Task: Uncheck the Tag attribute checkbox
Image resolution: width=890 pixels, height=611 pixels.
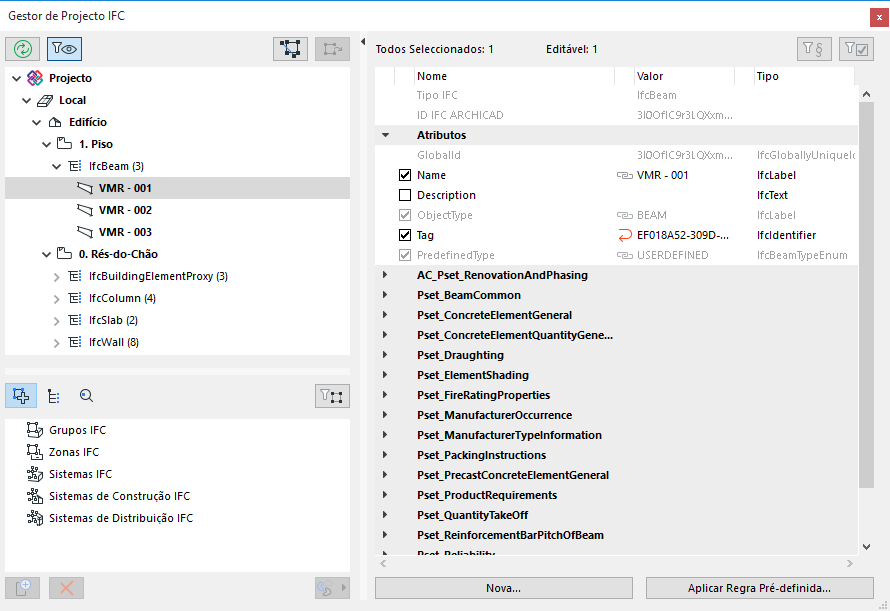Action: [x=405, y=235]
